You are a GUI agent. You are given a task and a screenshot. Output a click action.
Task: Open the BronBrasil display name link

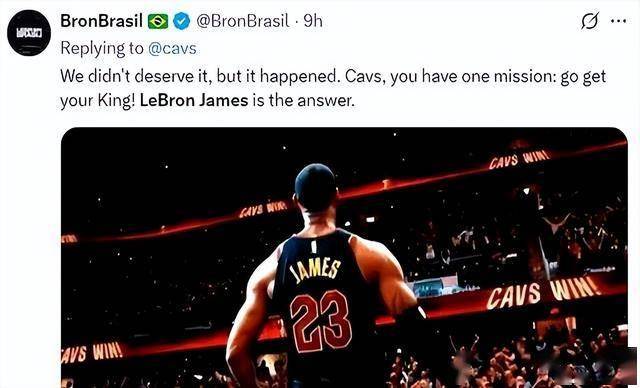[102, 21]
